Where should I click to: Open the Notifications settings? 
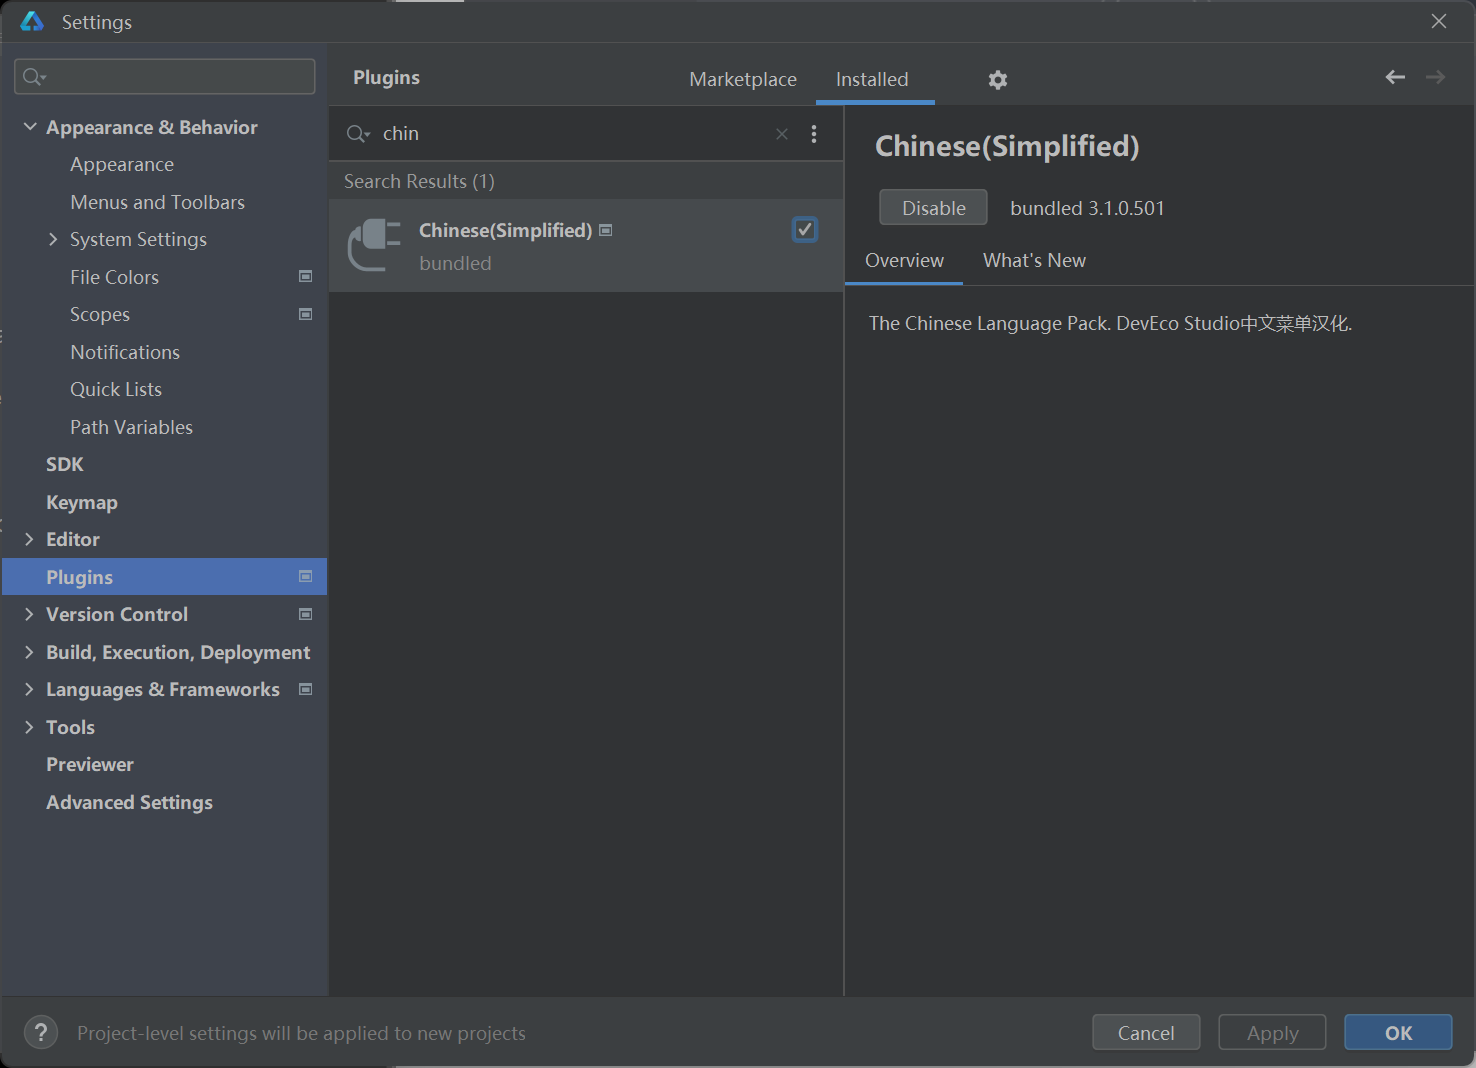(x=125, y=352)
